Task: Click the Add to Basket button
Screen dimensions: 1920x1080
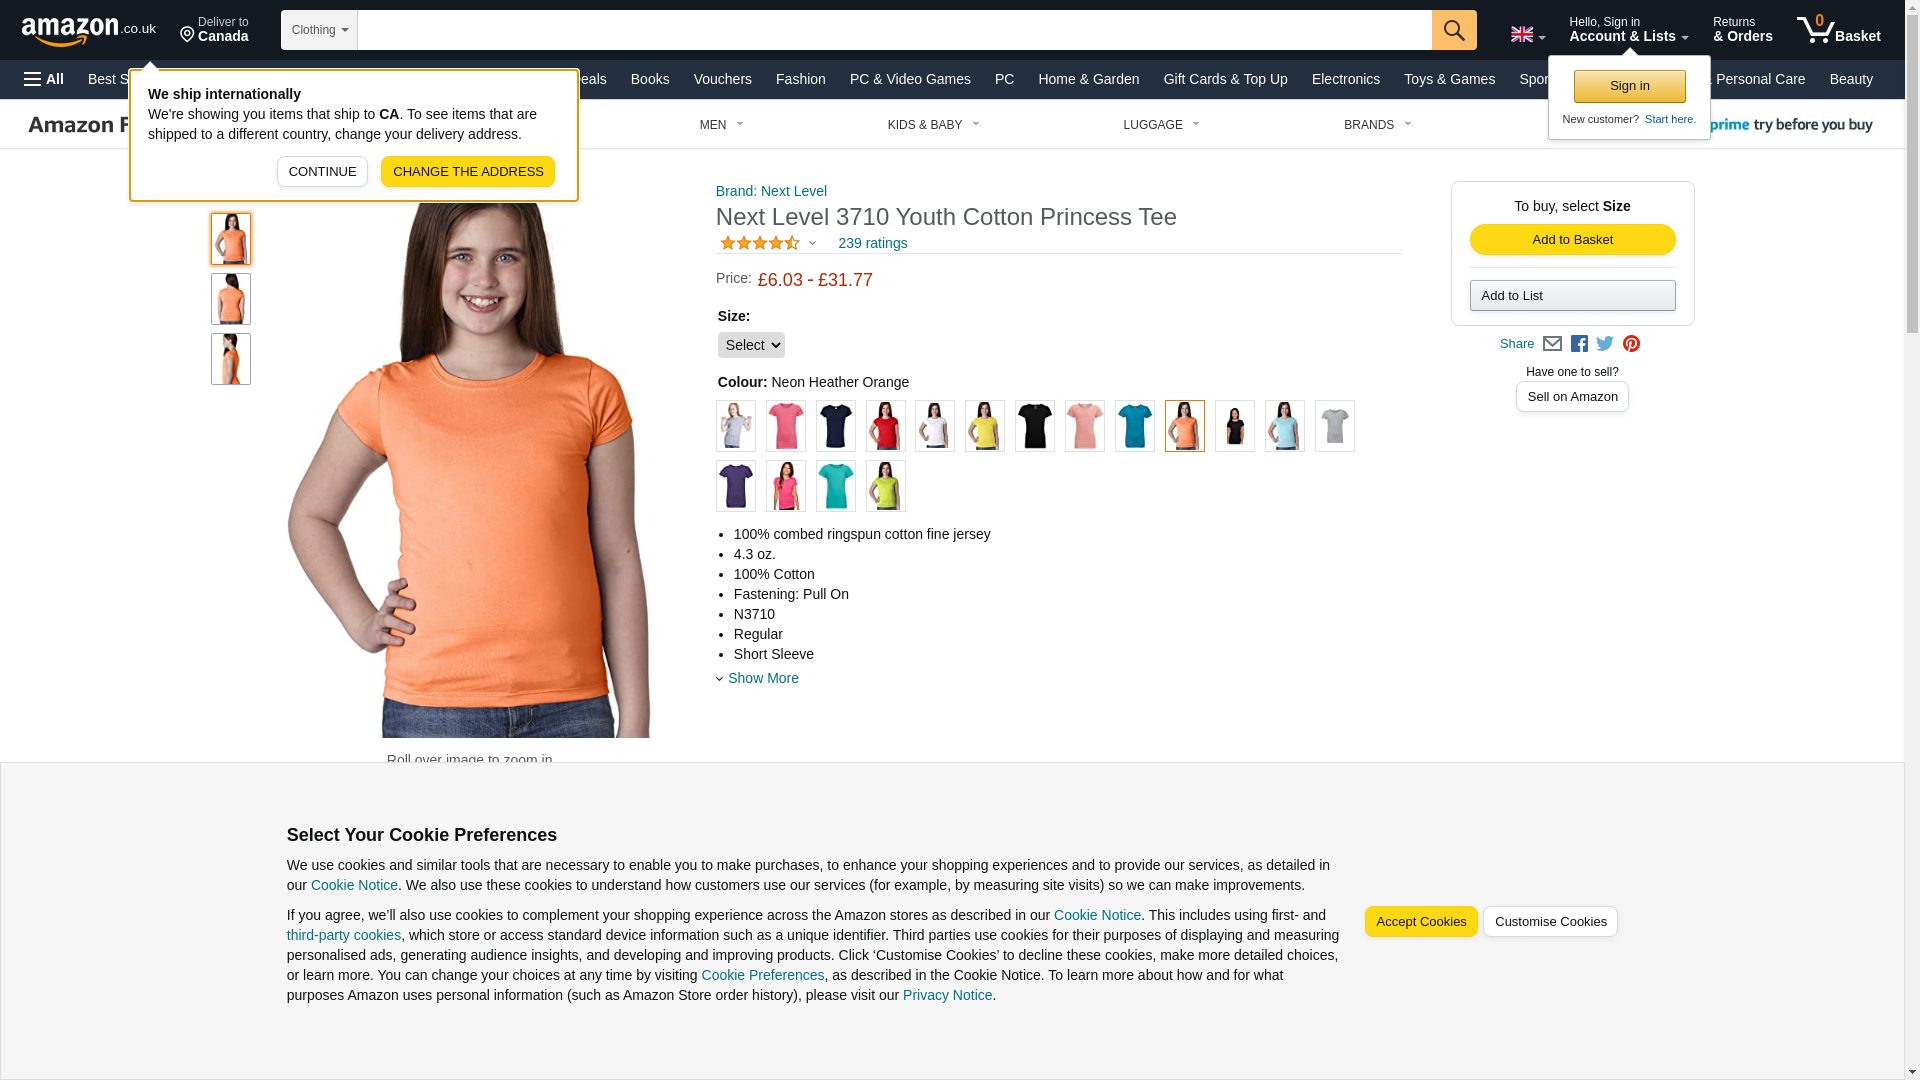Action: (x=1572, y=240)
